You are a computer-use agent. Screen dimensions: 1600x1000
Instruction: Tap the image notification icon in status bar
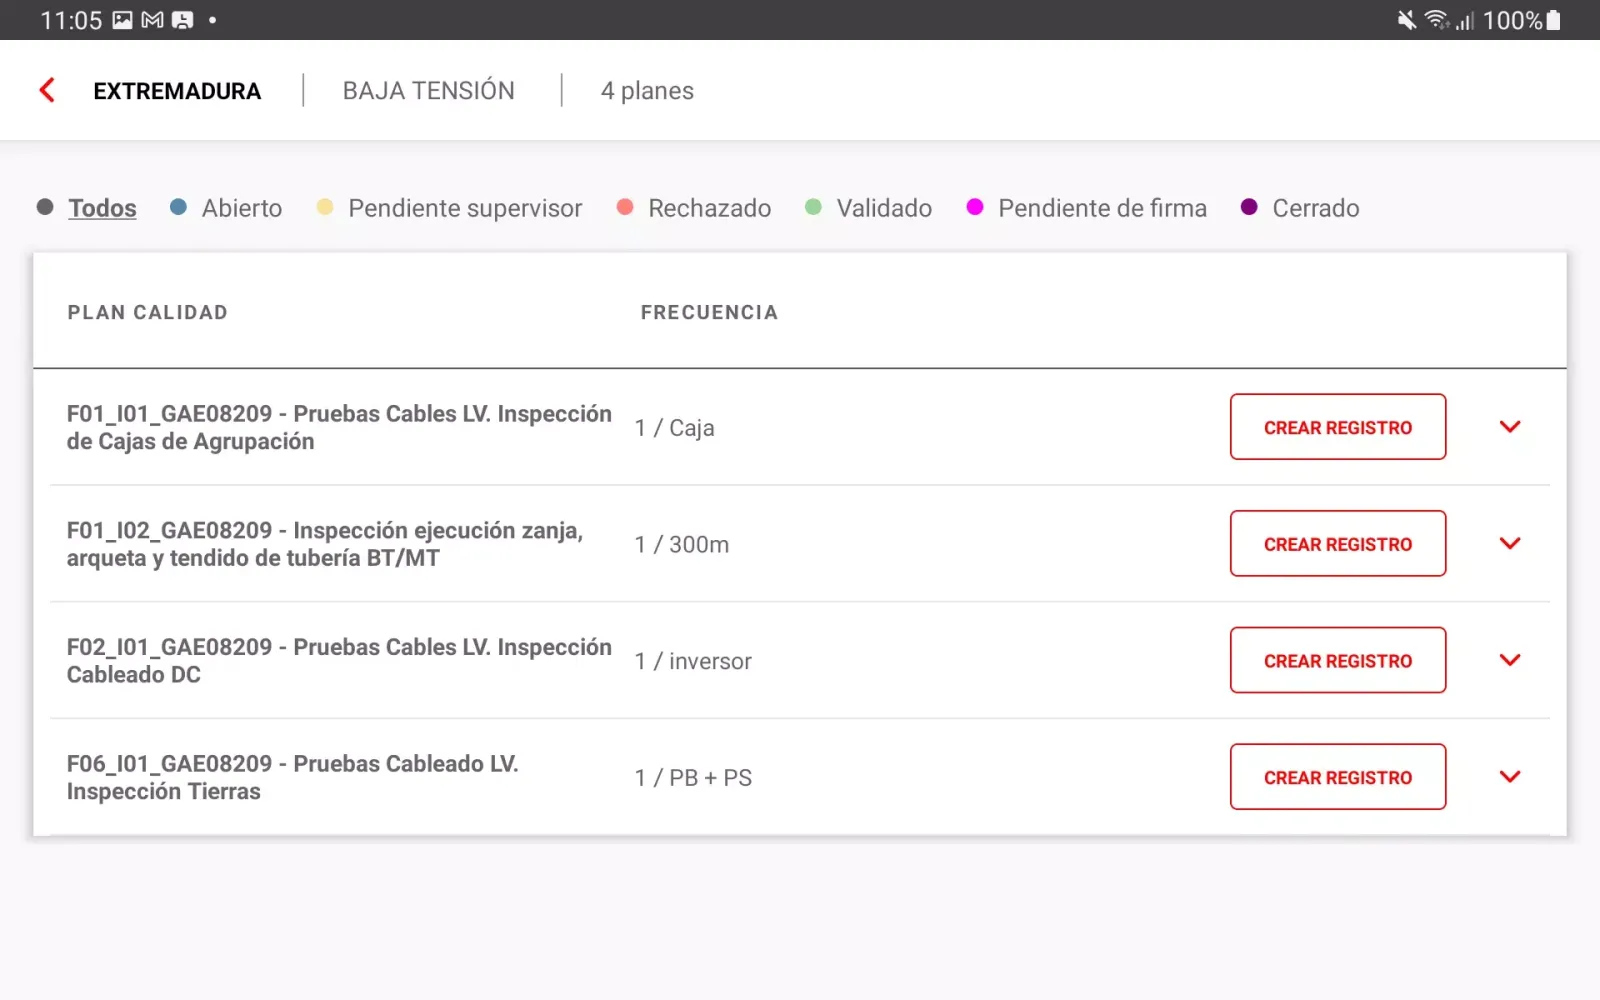coord(122,20)
